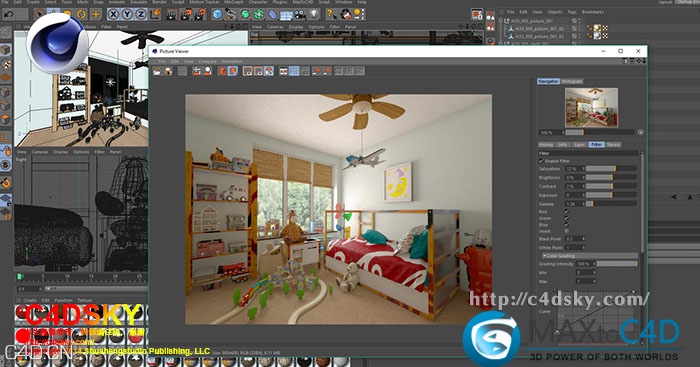The image size is (700, 367).
Task: Click the Save image icon in Picture Viewer
Action: coord(168,71)
